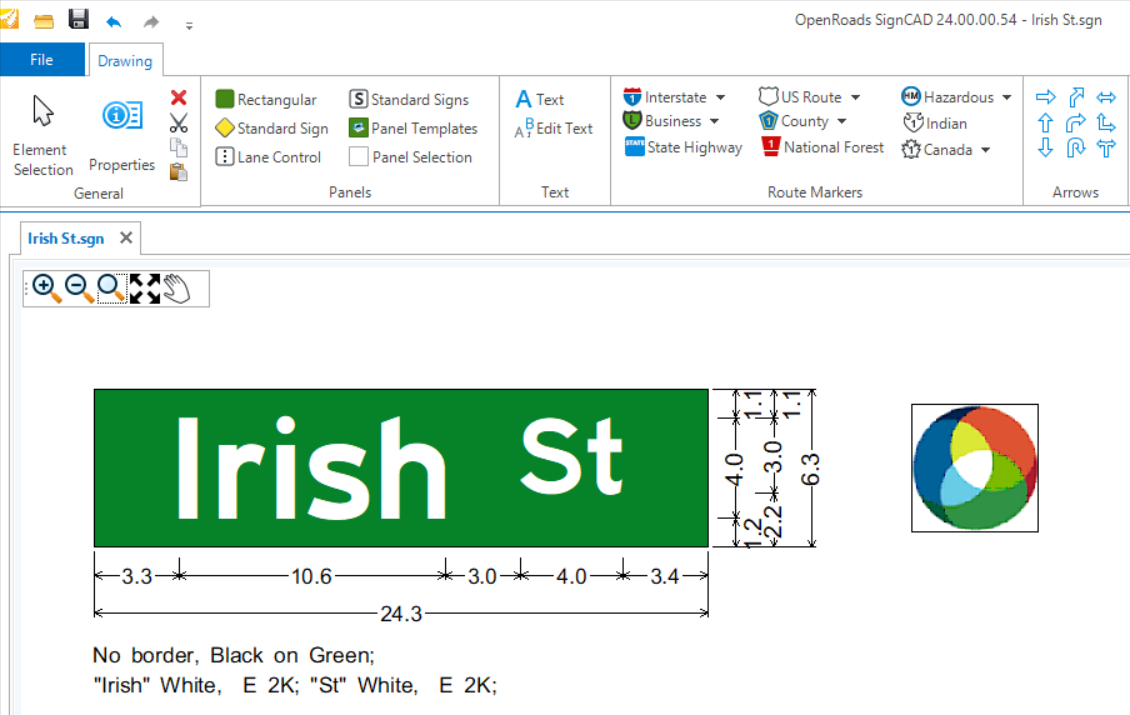The width and height of the screenshot is (1130, 715).
Task: Select the Text tool
Action: point(540,99)
